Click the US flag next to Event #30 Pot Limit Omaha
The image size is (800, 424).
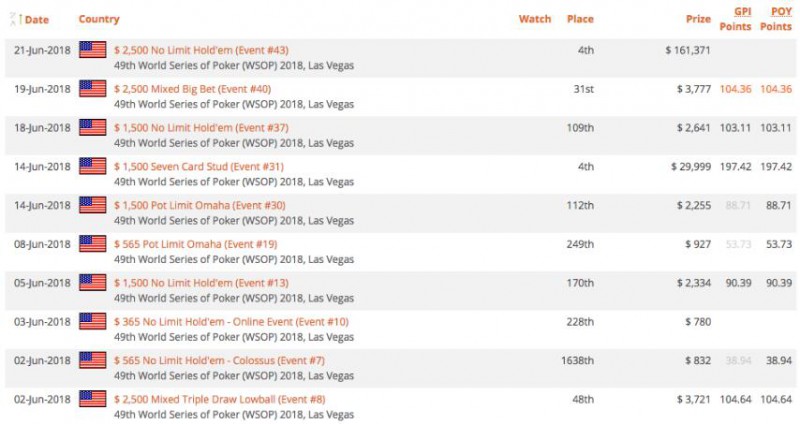pyautogui.click(x=93, y=205)
